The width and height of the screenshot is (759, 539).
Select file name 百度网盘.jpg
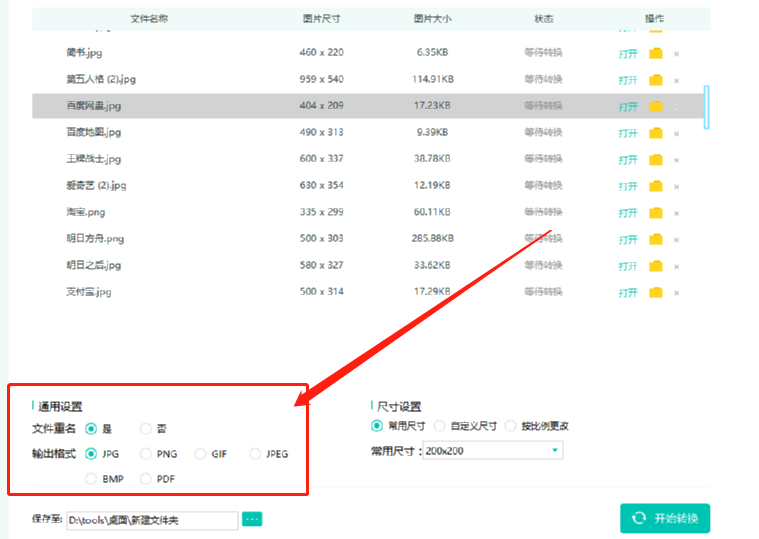click(93, 105)
